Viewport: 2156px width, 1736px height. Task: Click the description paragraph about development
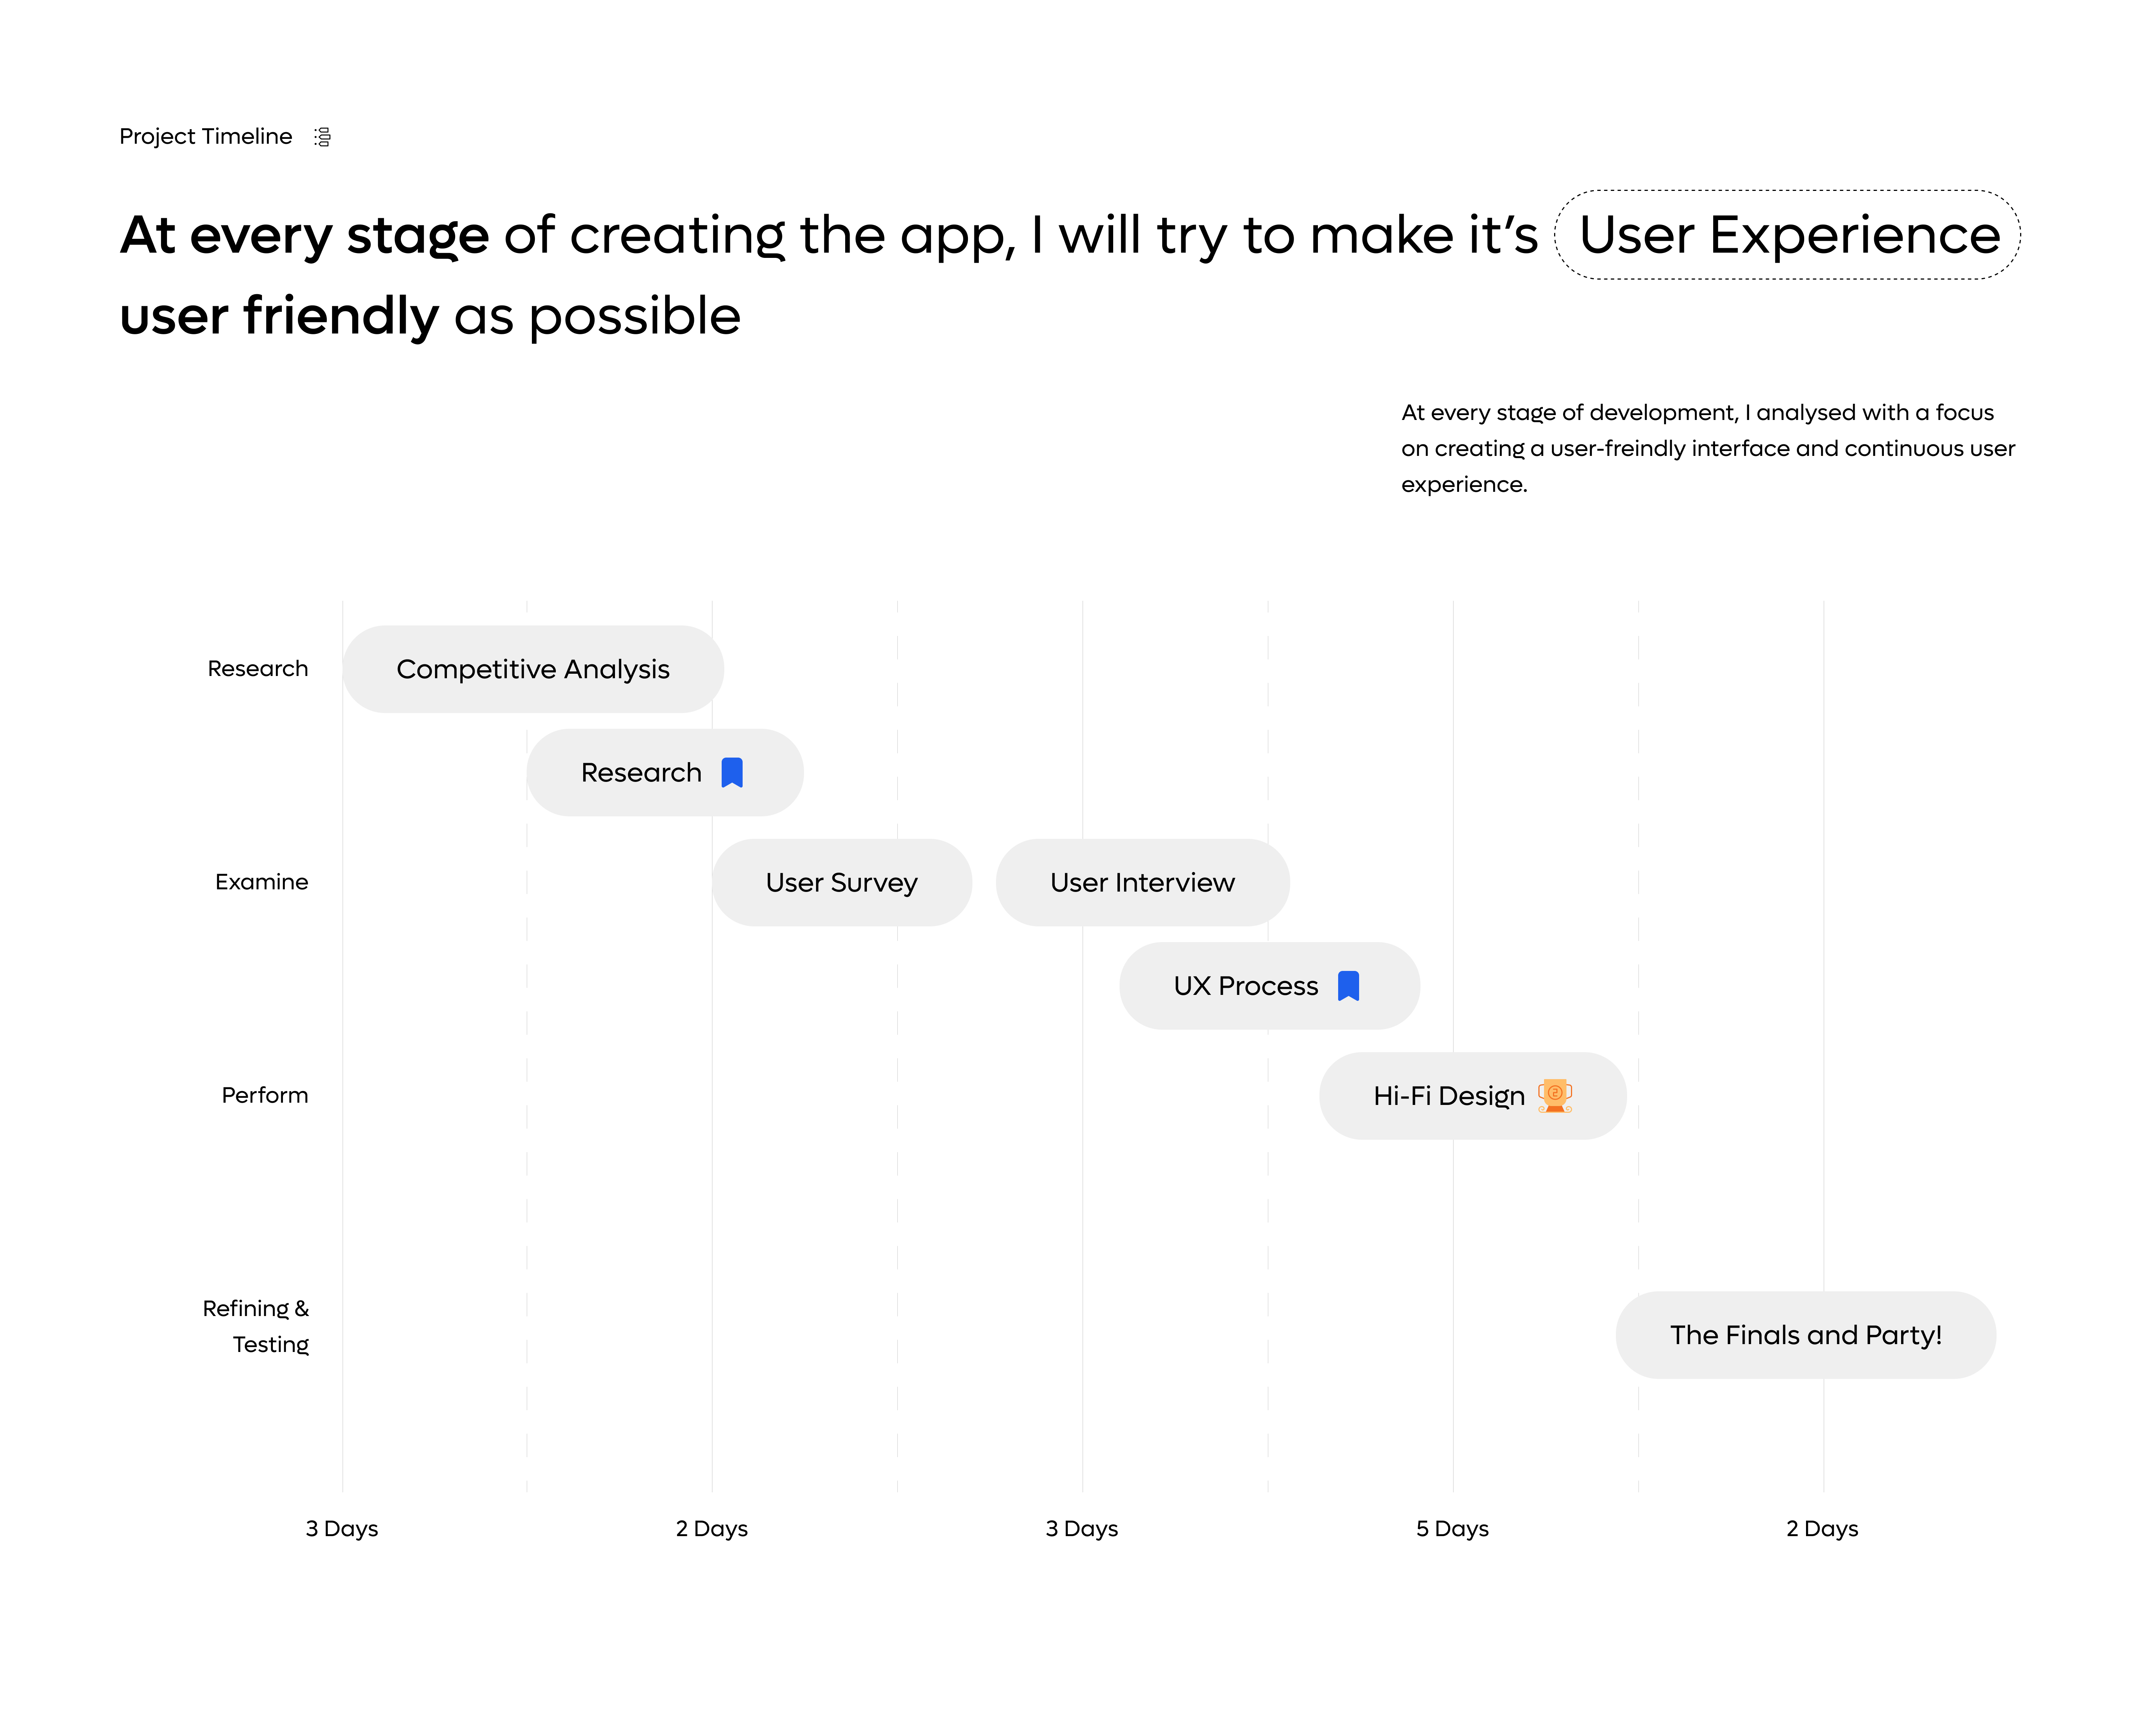coord(1707,448)
